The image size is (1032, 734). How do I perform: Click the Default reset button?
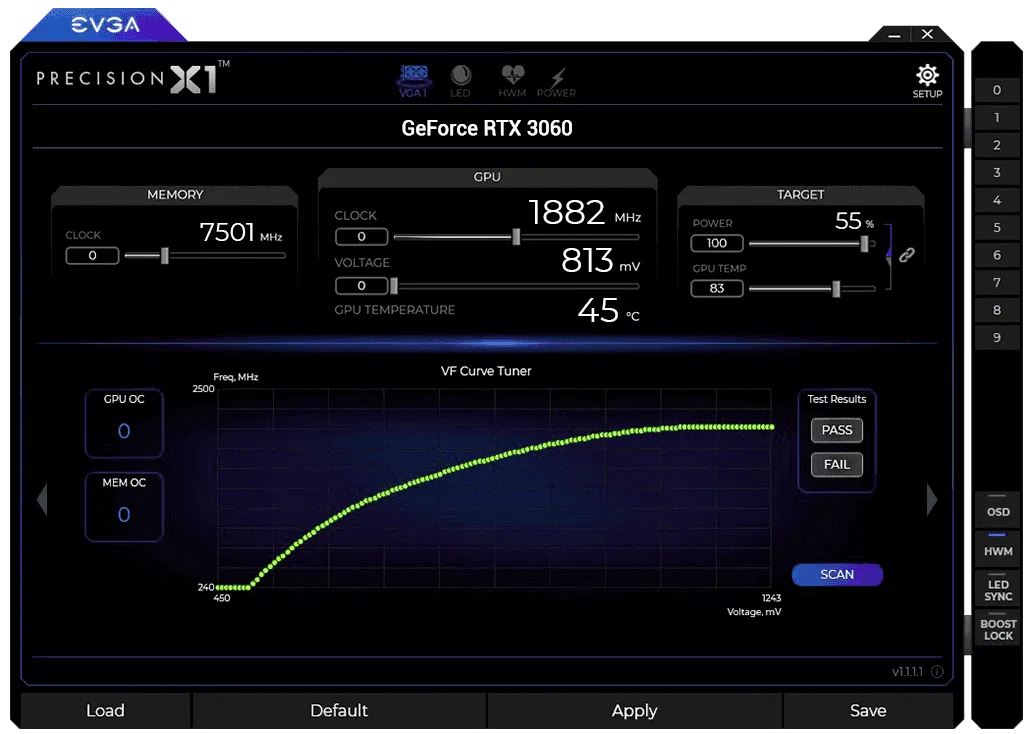point(339,711)
